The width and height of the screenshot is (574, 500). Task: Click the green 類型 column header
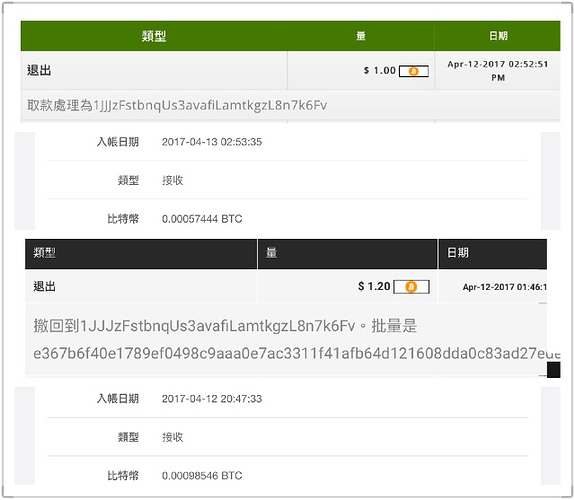[x=154, y=36]
